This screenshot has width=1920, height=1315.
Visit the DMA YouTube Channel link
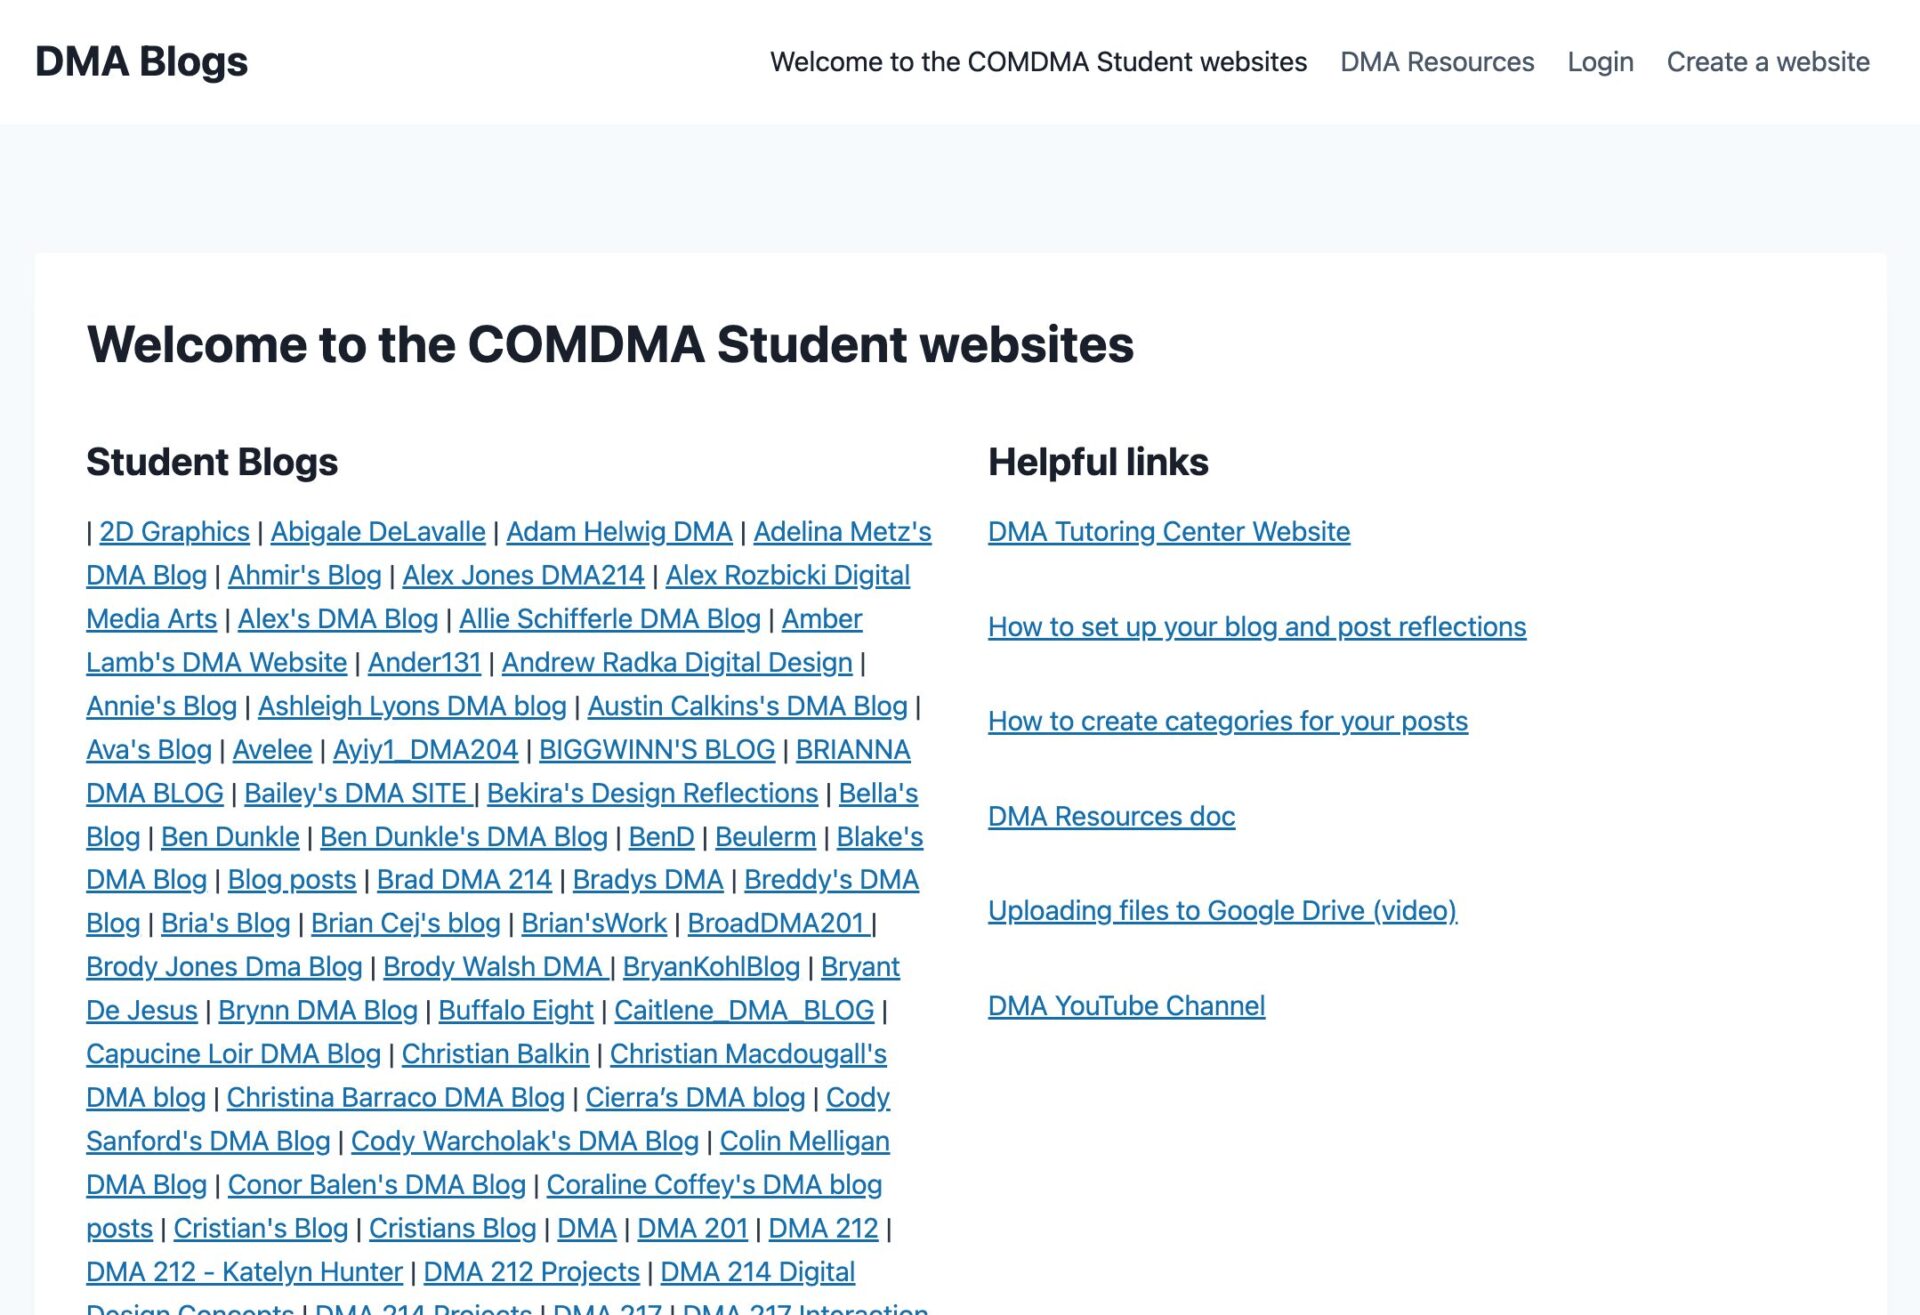1126,1006
